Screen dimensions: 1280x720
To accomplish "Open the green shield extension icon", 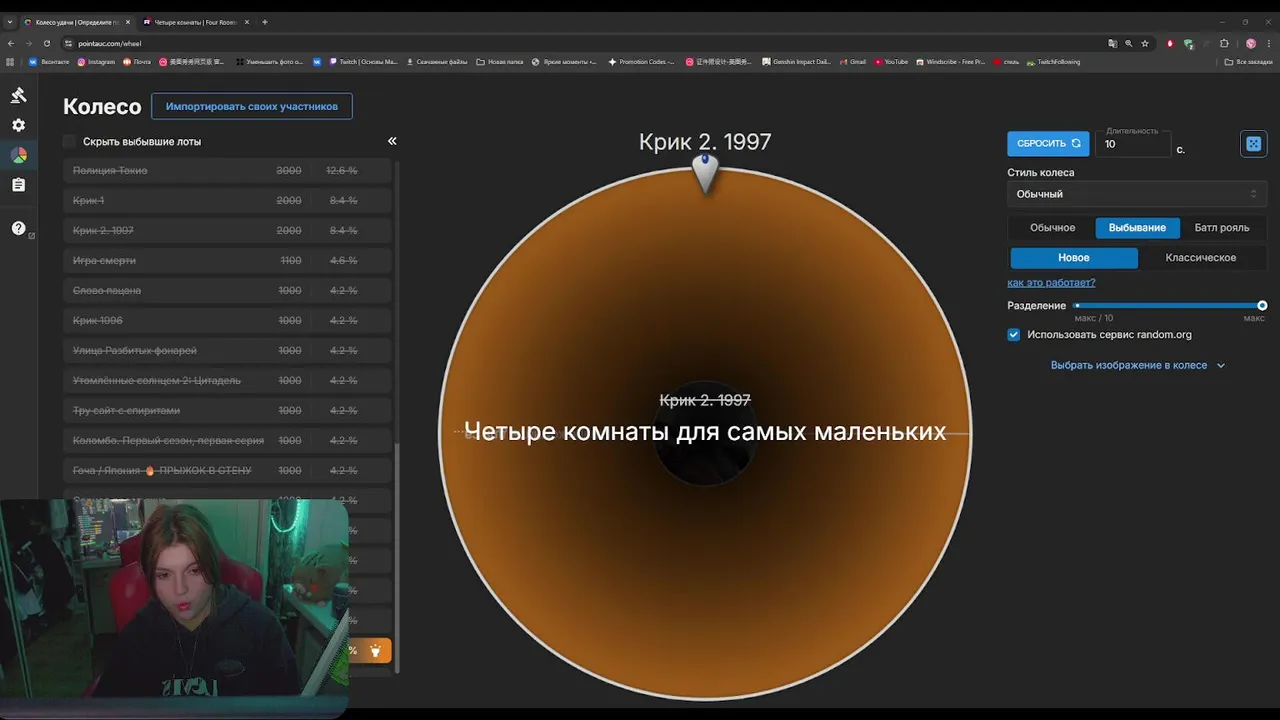I will 1188,43.
